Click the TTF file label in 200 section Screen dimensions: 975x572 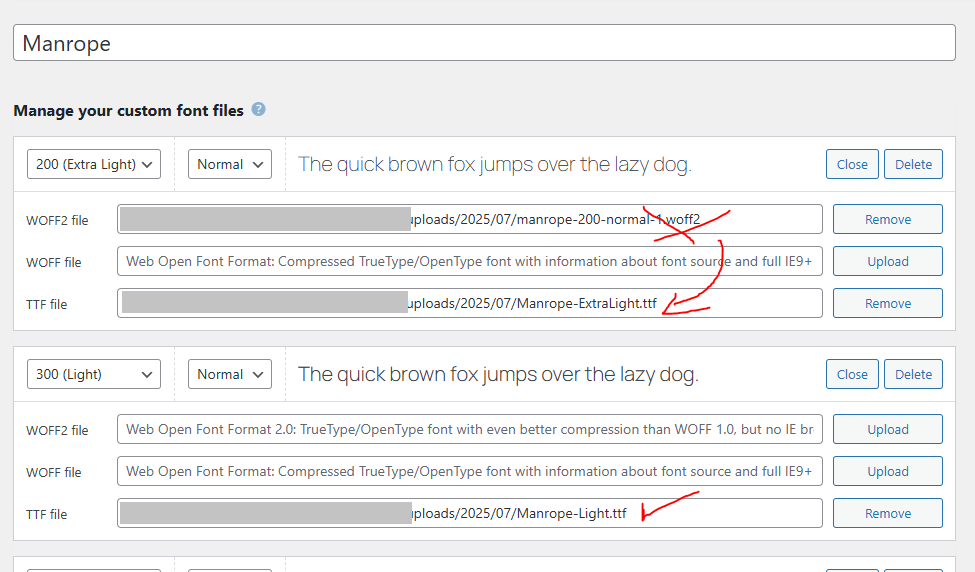pyautogui.click(x=47, y=304)
